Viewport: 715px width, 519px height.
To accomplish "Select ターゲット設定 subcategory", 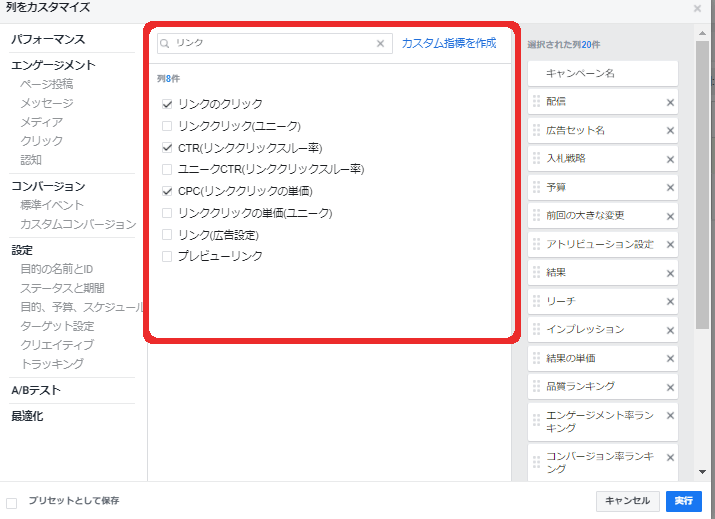I will pyautogui.click(x=57, y=326).
